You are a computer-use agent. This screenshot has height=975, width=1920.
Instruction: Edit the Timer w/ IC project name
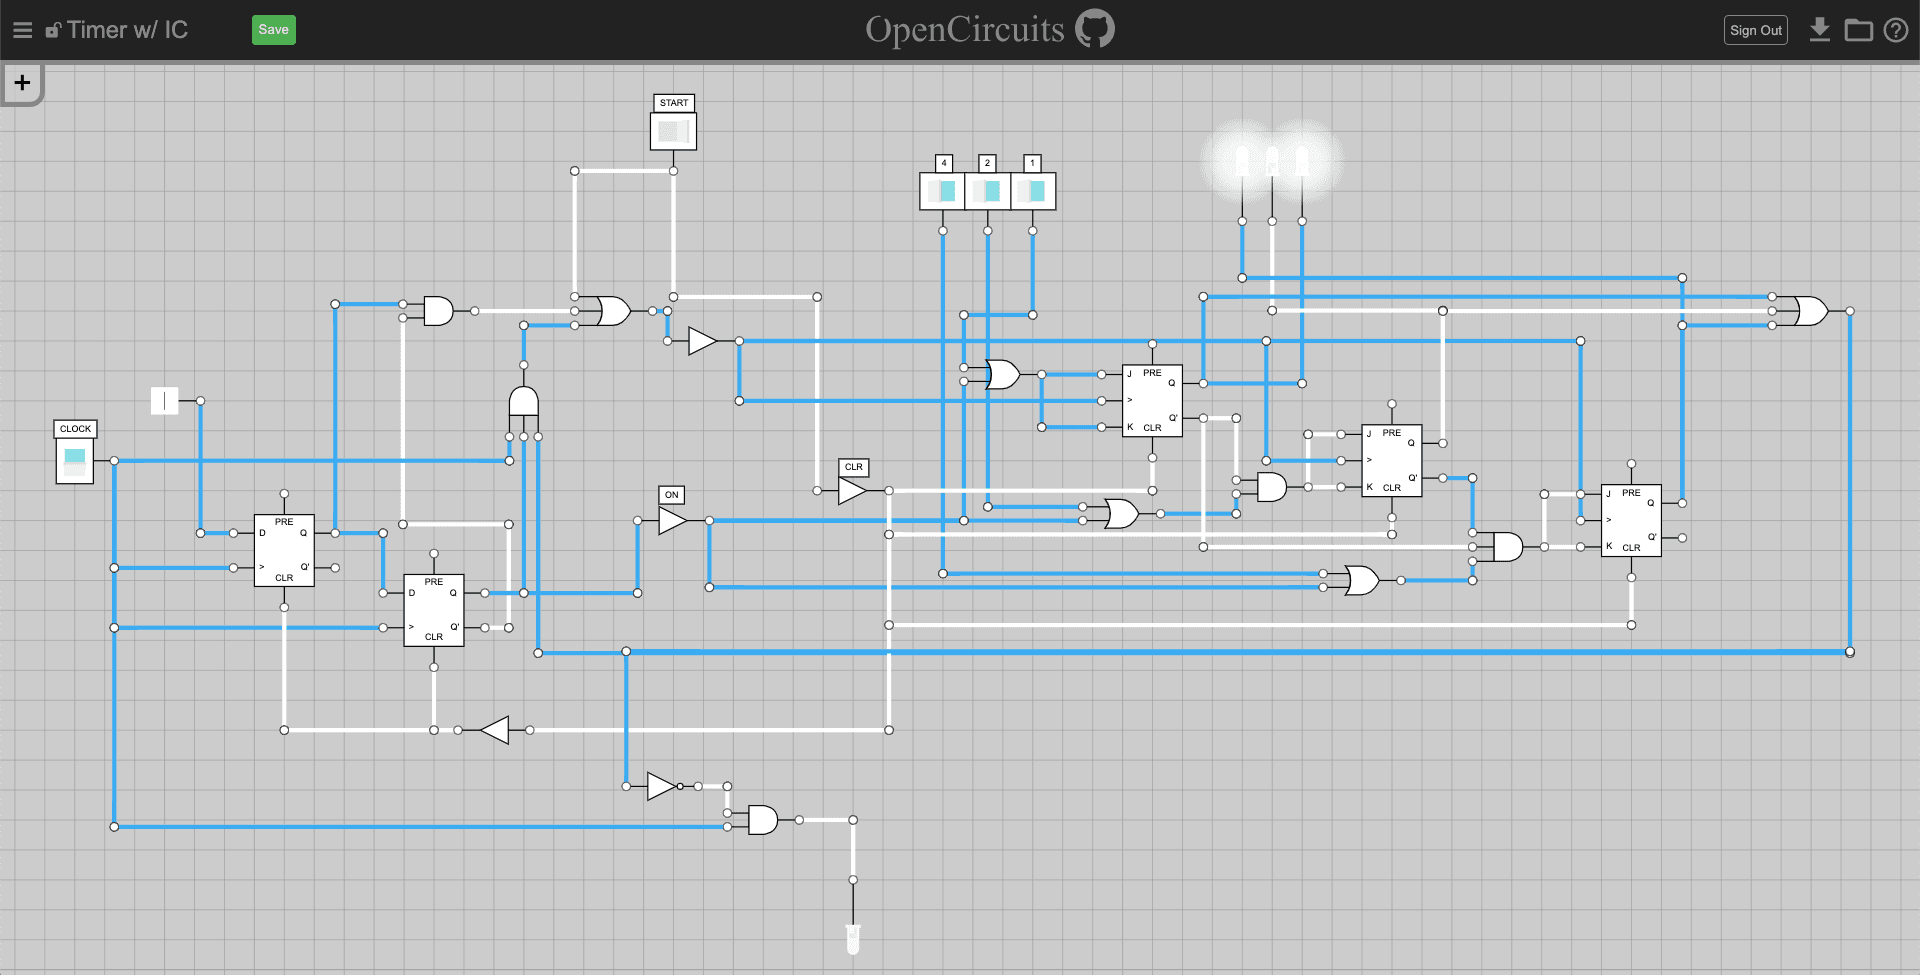127,30
